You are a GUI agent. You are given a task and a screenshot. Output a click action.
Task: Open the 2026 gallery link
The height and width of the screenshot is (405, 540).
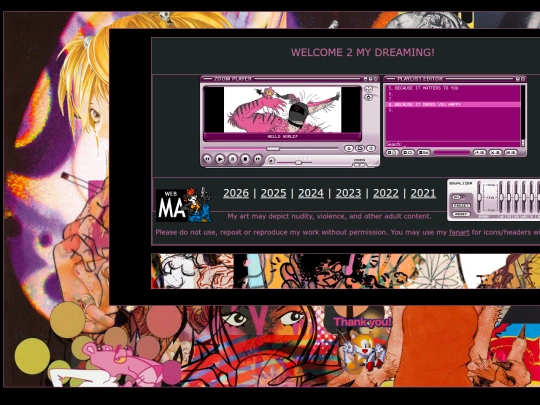point(236,193)
